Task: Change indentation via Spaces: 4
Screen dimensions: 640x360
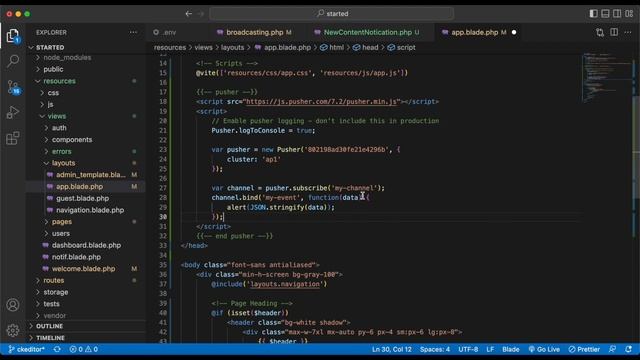Action: tap(435, 349)
